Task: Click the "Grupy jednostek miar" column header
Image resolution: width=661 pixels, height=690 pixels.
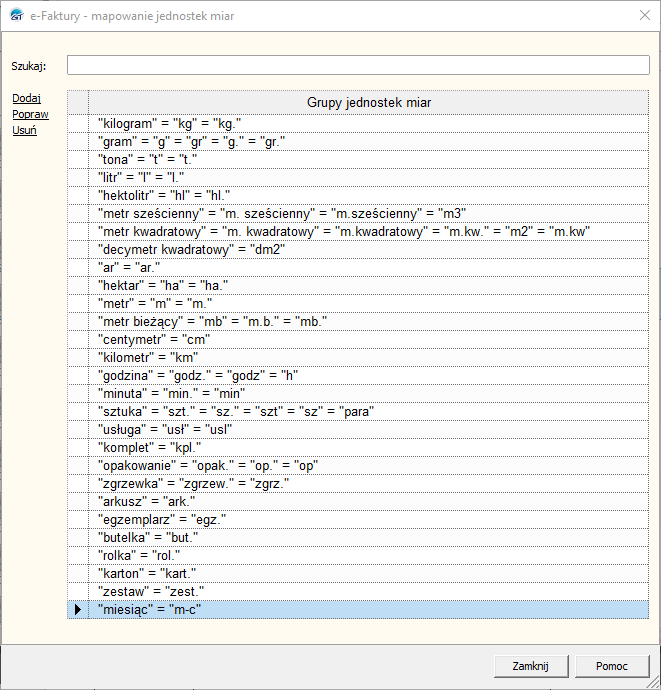Action: click(369, 102)
